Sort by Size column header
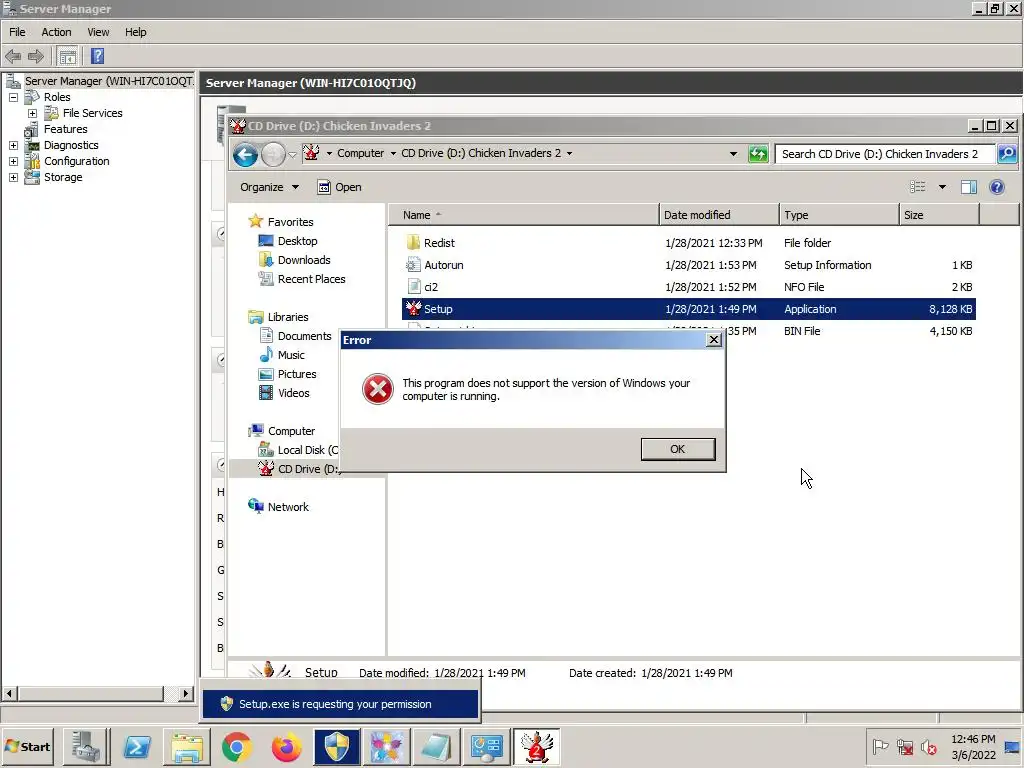This screenshot has height=768, width=1024. tap(939, 215)
